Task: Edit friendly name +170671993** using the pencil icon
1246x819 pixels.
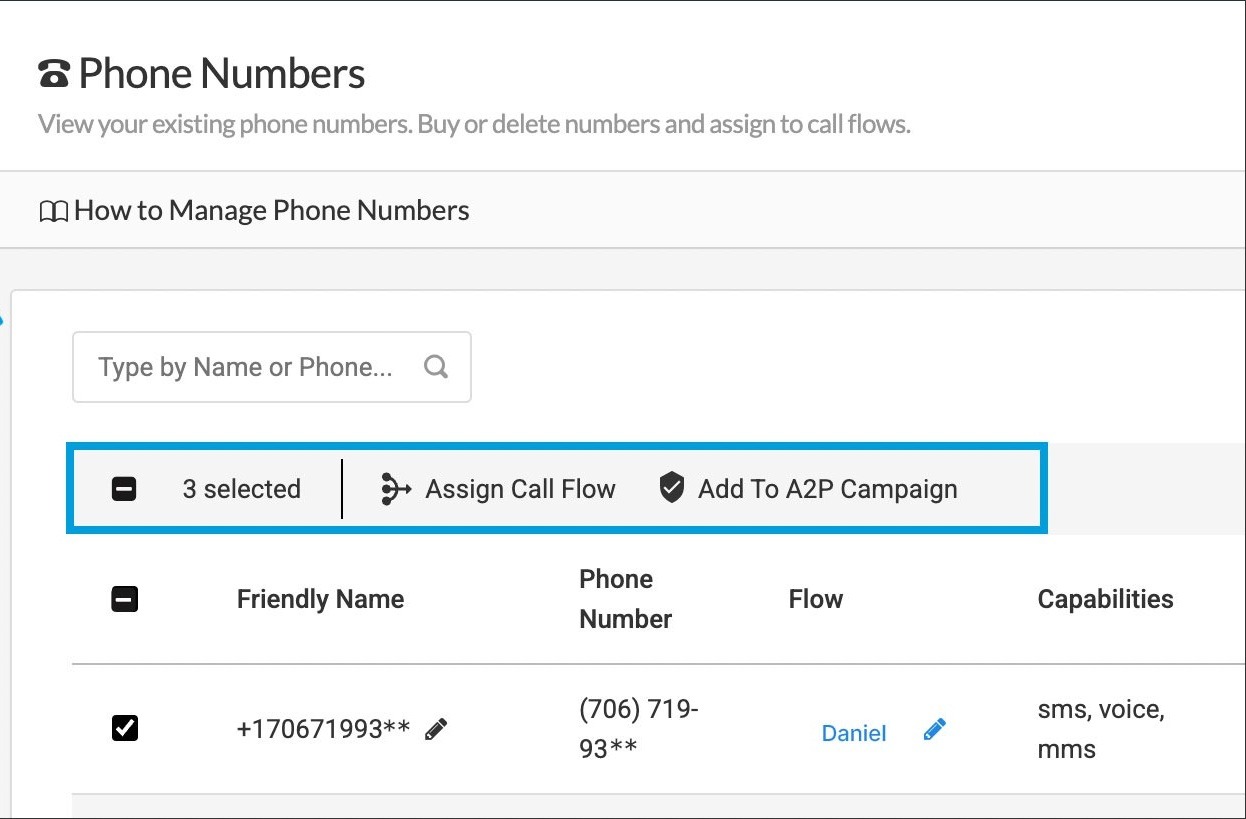Action: (436, 730)
